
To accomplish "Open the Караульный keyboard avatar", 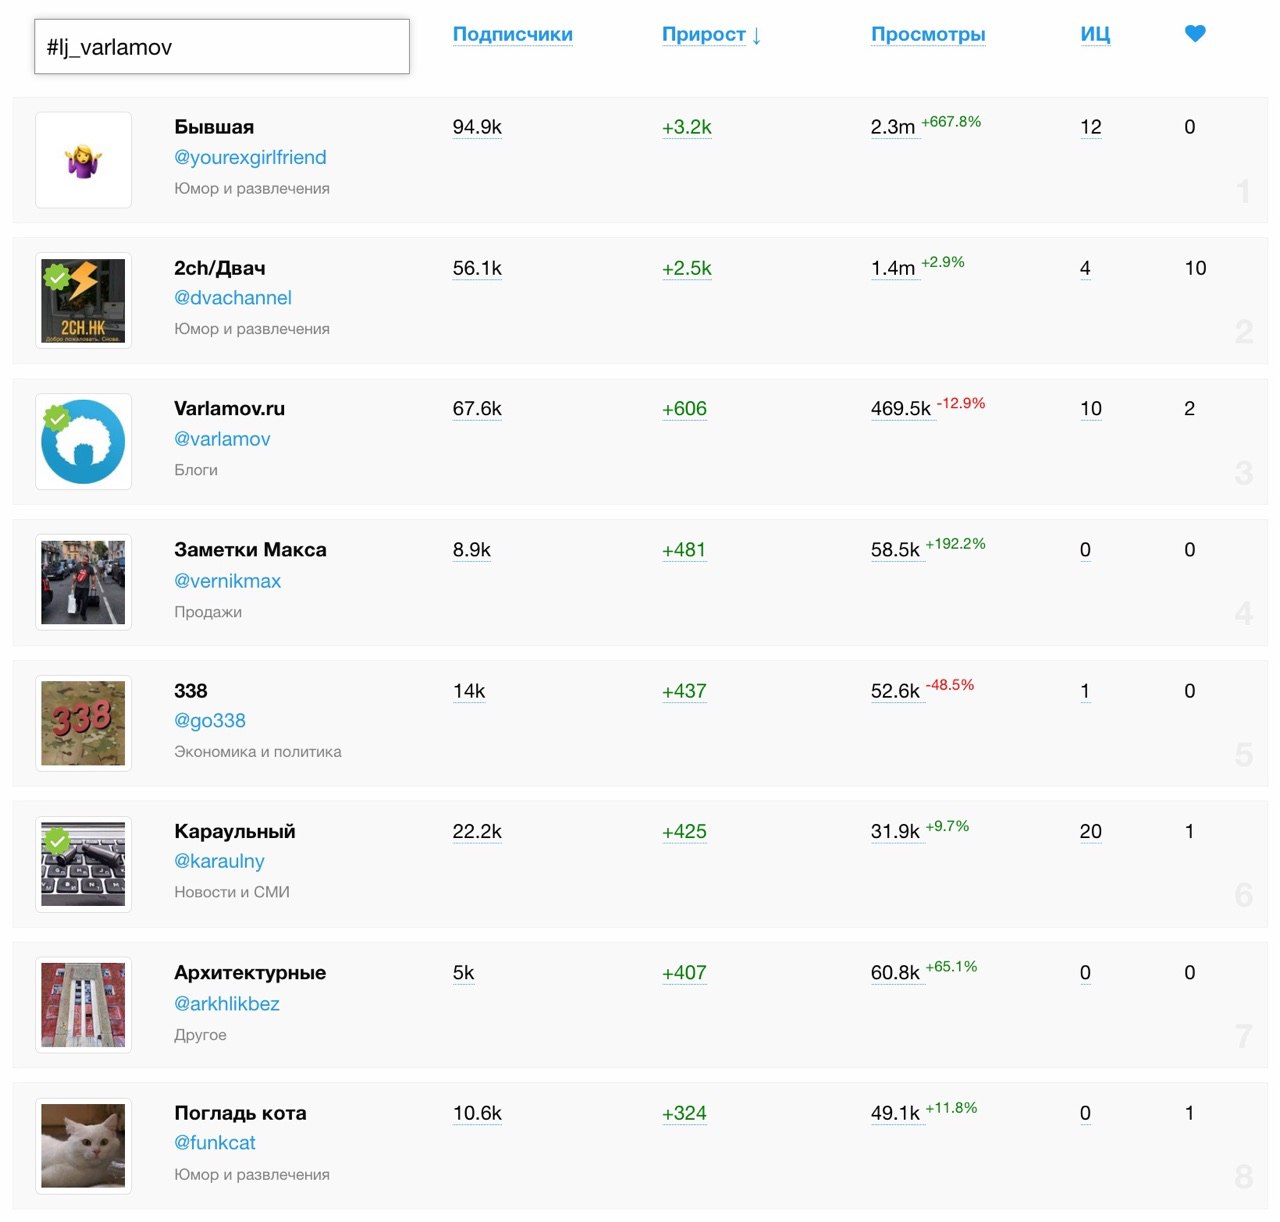I will point(83,864).
